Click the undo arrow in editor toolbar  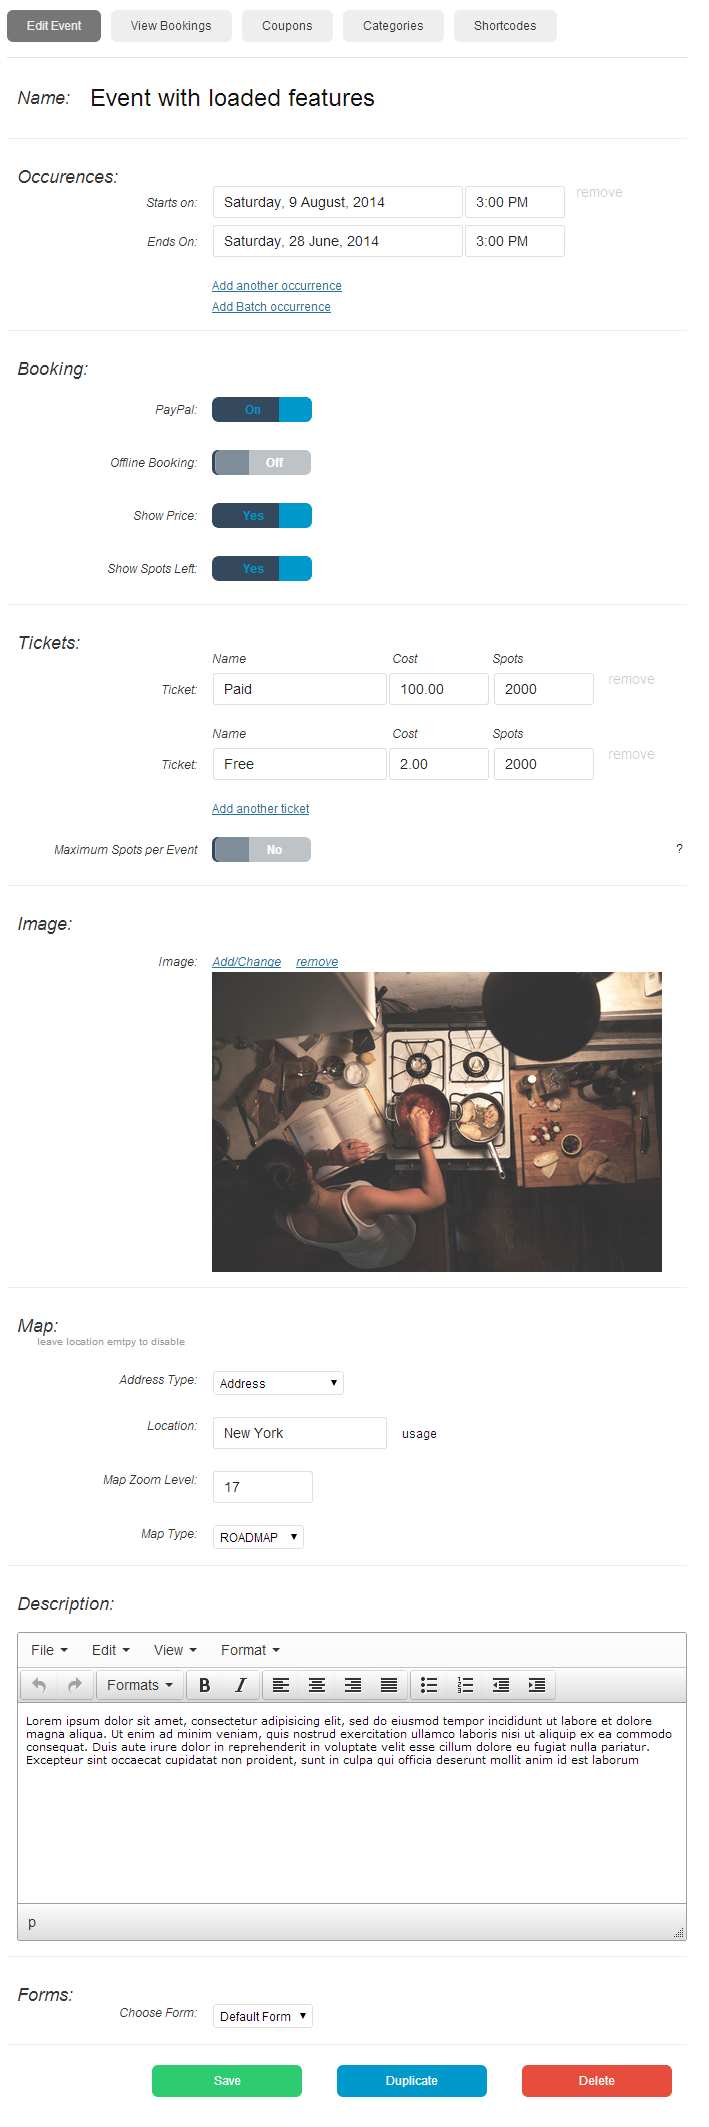pos(39,1685)
